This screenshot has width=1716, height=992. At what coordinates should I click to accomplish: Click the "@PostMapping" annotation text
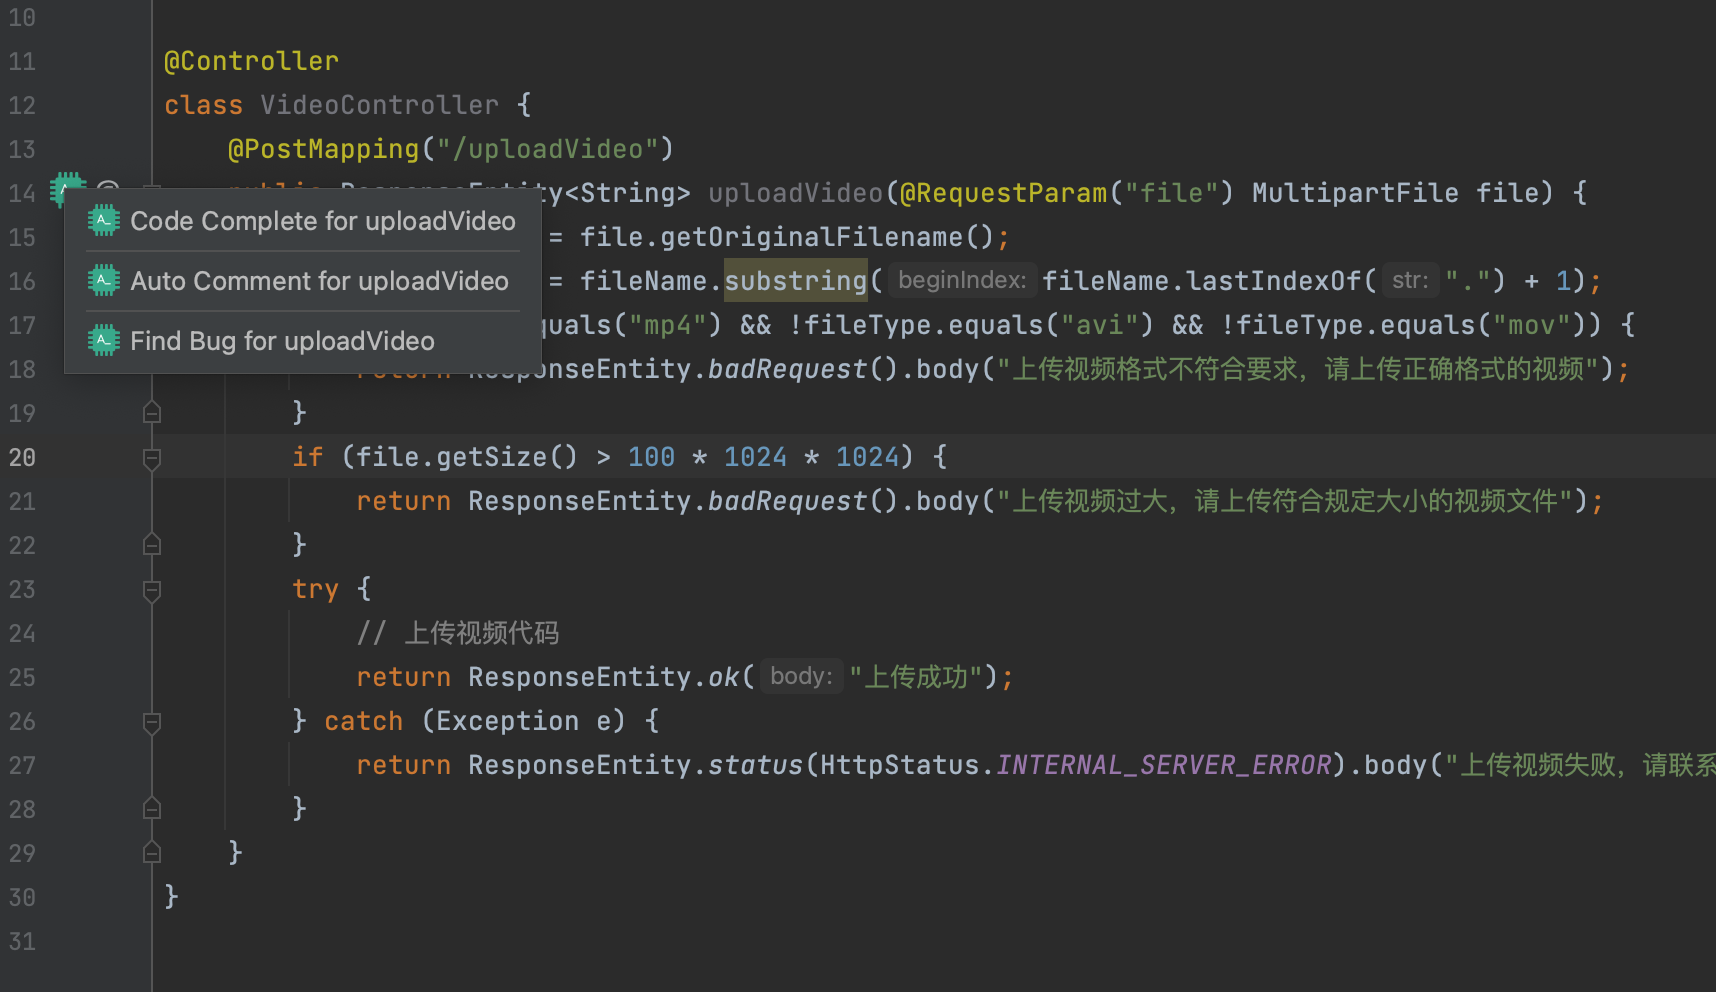(323, 148)
